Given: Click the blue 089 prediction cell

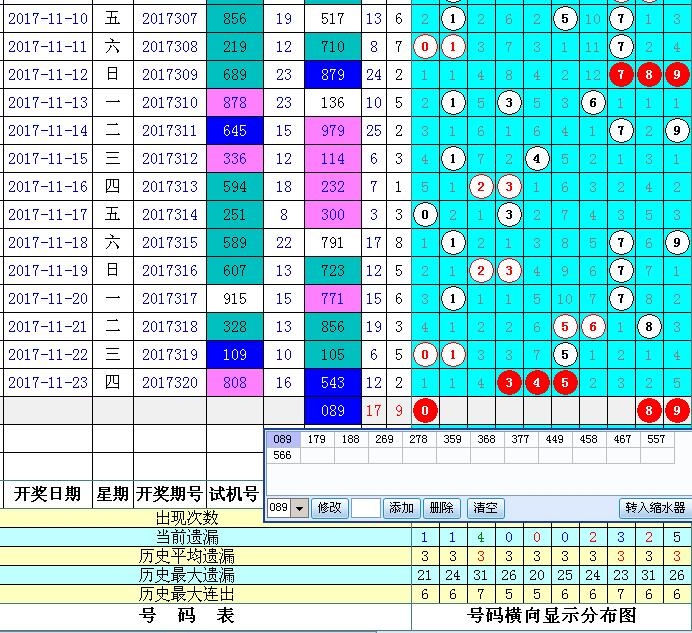Looking at the screenshot, I should pyautogui.click(x=334, y=410).
